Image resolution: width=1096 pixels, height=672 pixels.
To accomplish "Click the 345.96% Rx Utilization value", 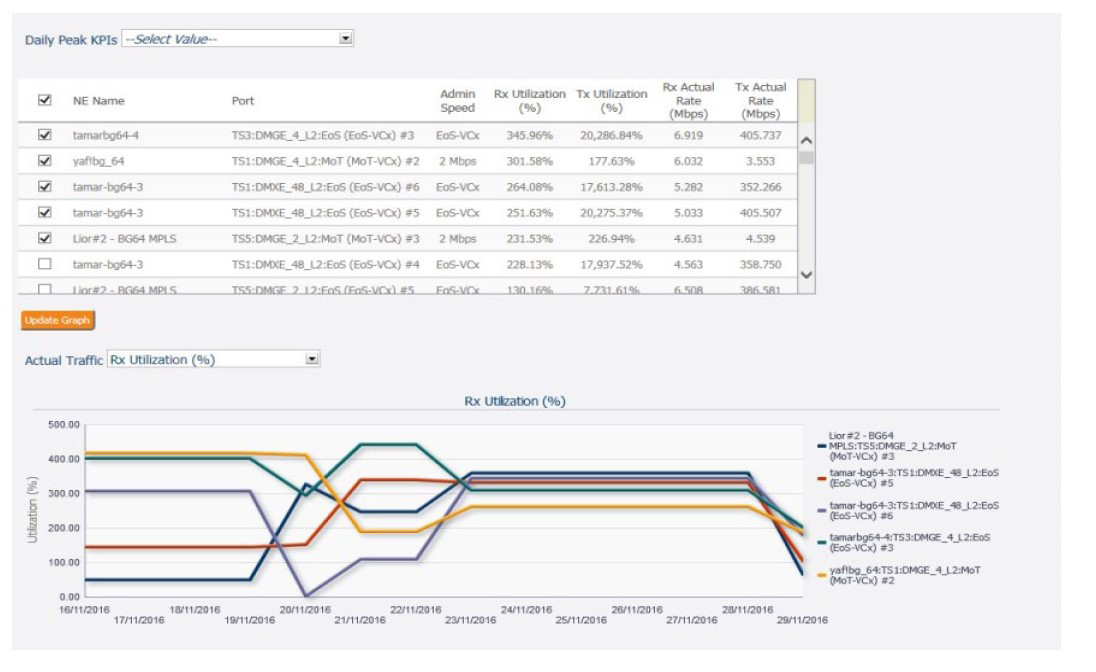I will [529, 135].
